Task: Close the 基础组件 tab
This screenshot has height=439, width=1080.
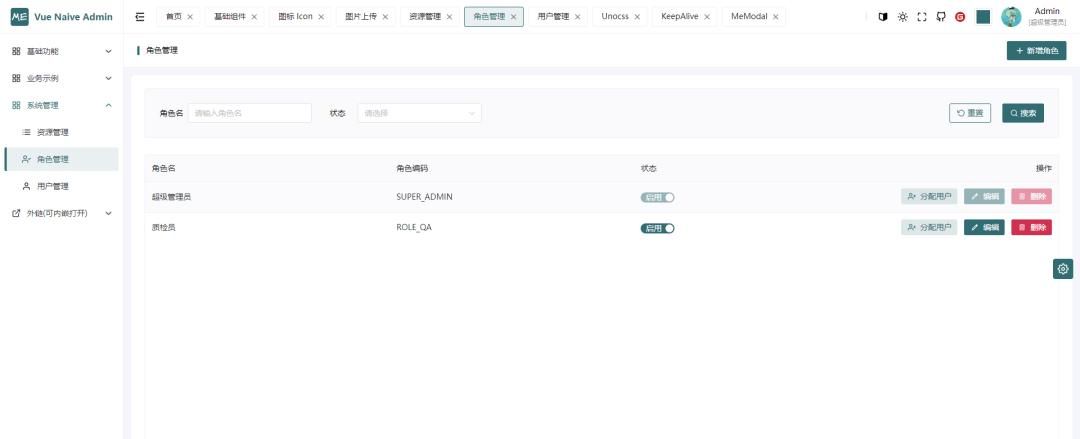Action: [x=254, y=17]
